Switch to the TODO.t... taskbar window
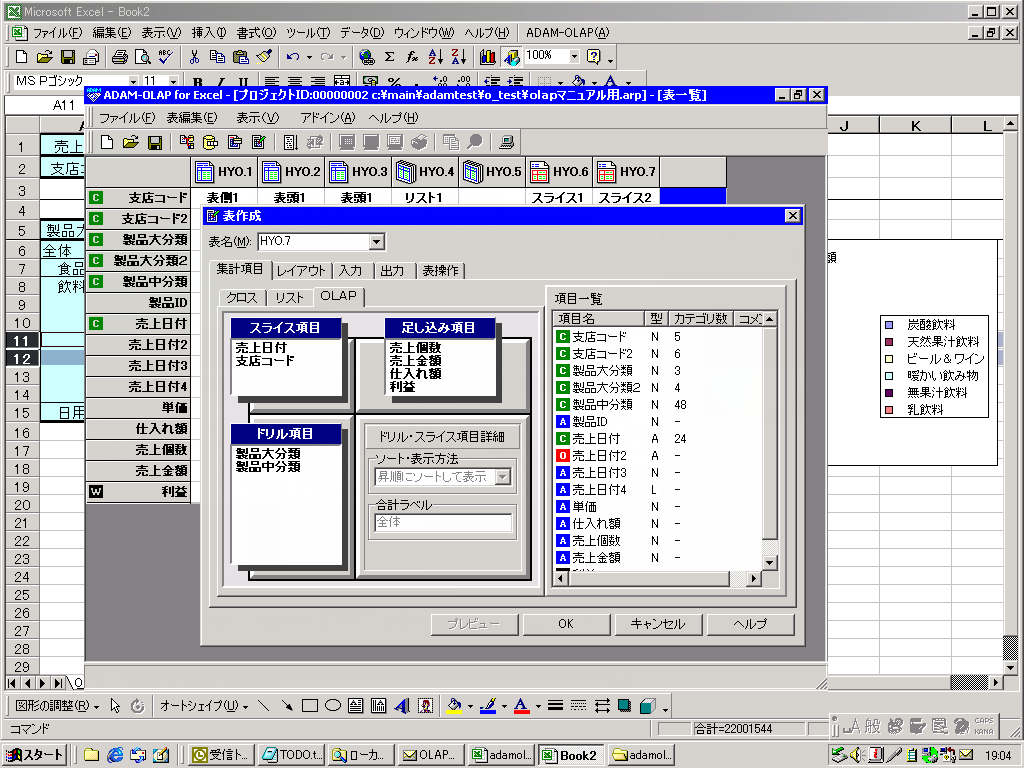This screenshot has width=1024, height=768. coord(291,755)
